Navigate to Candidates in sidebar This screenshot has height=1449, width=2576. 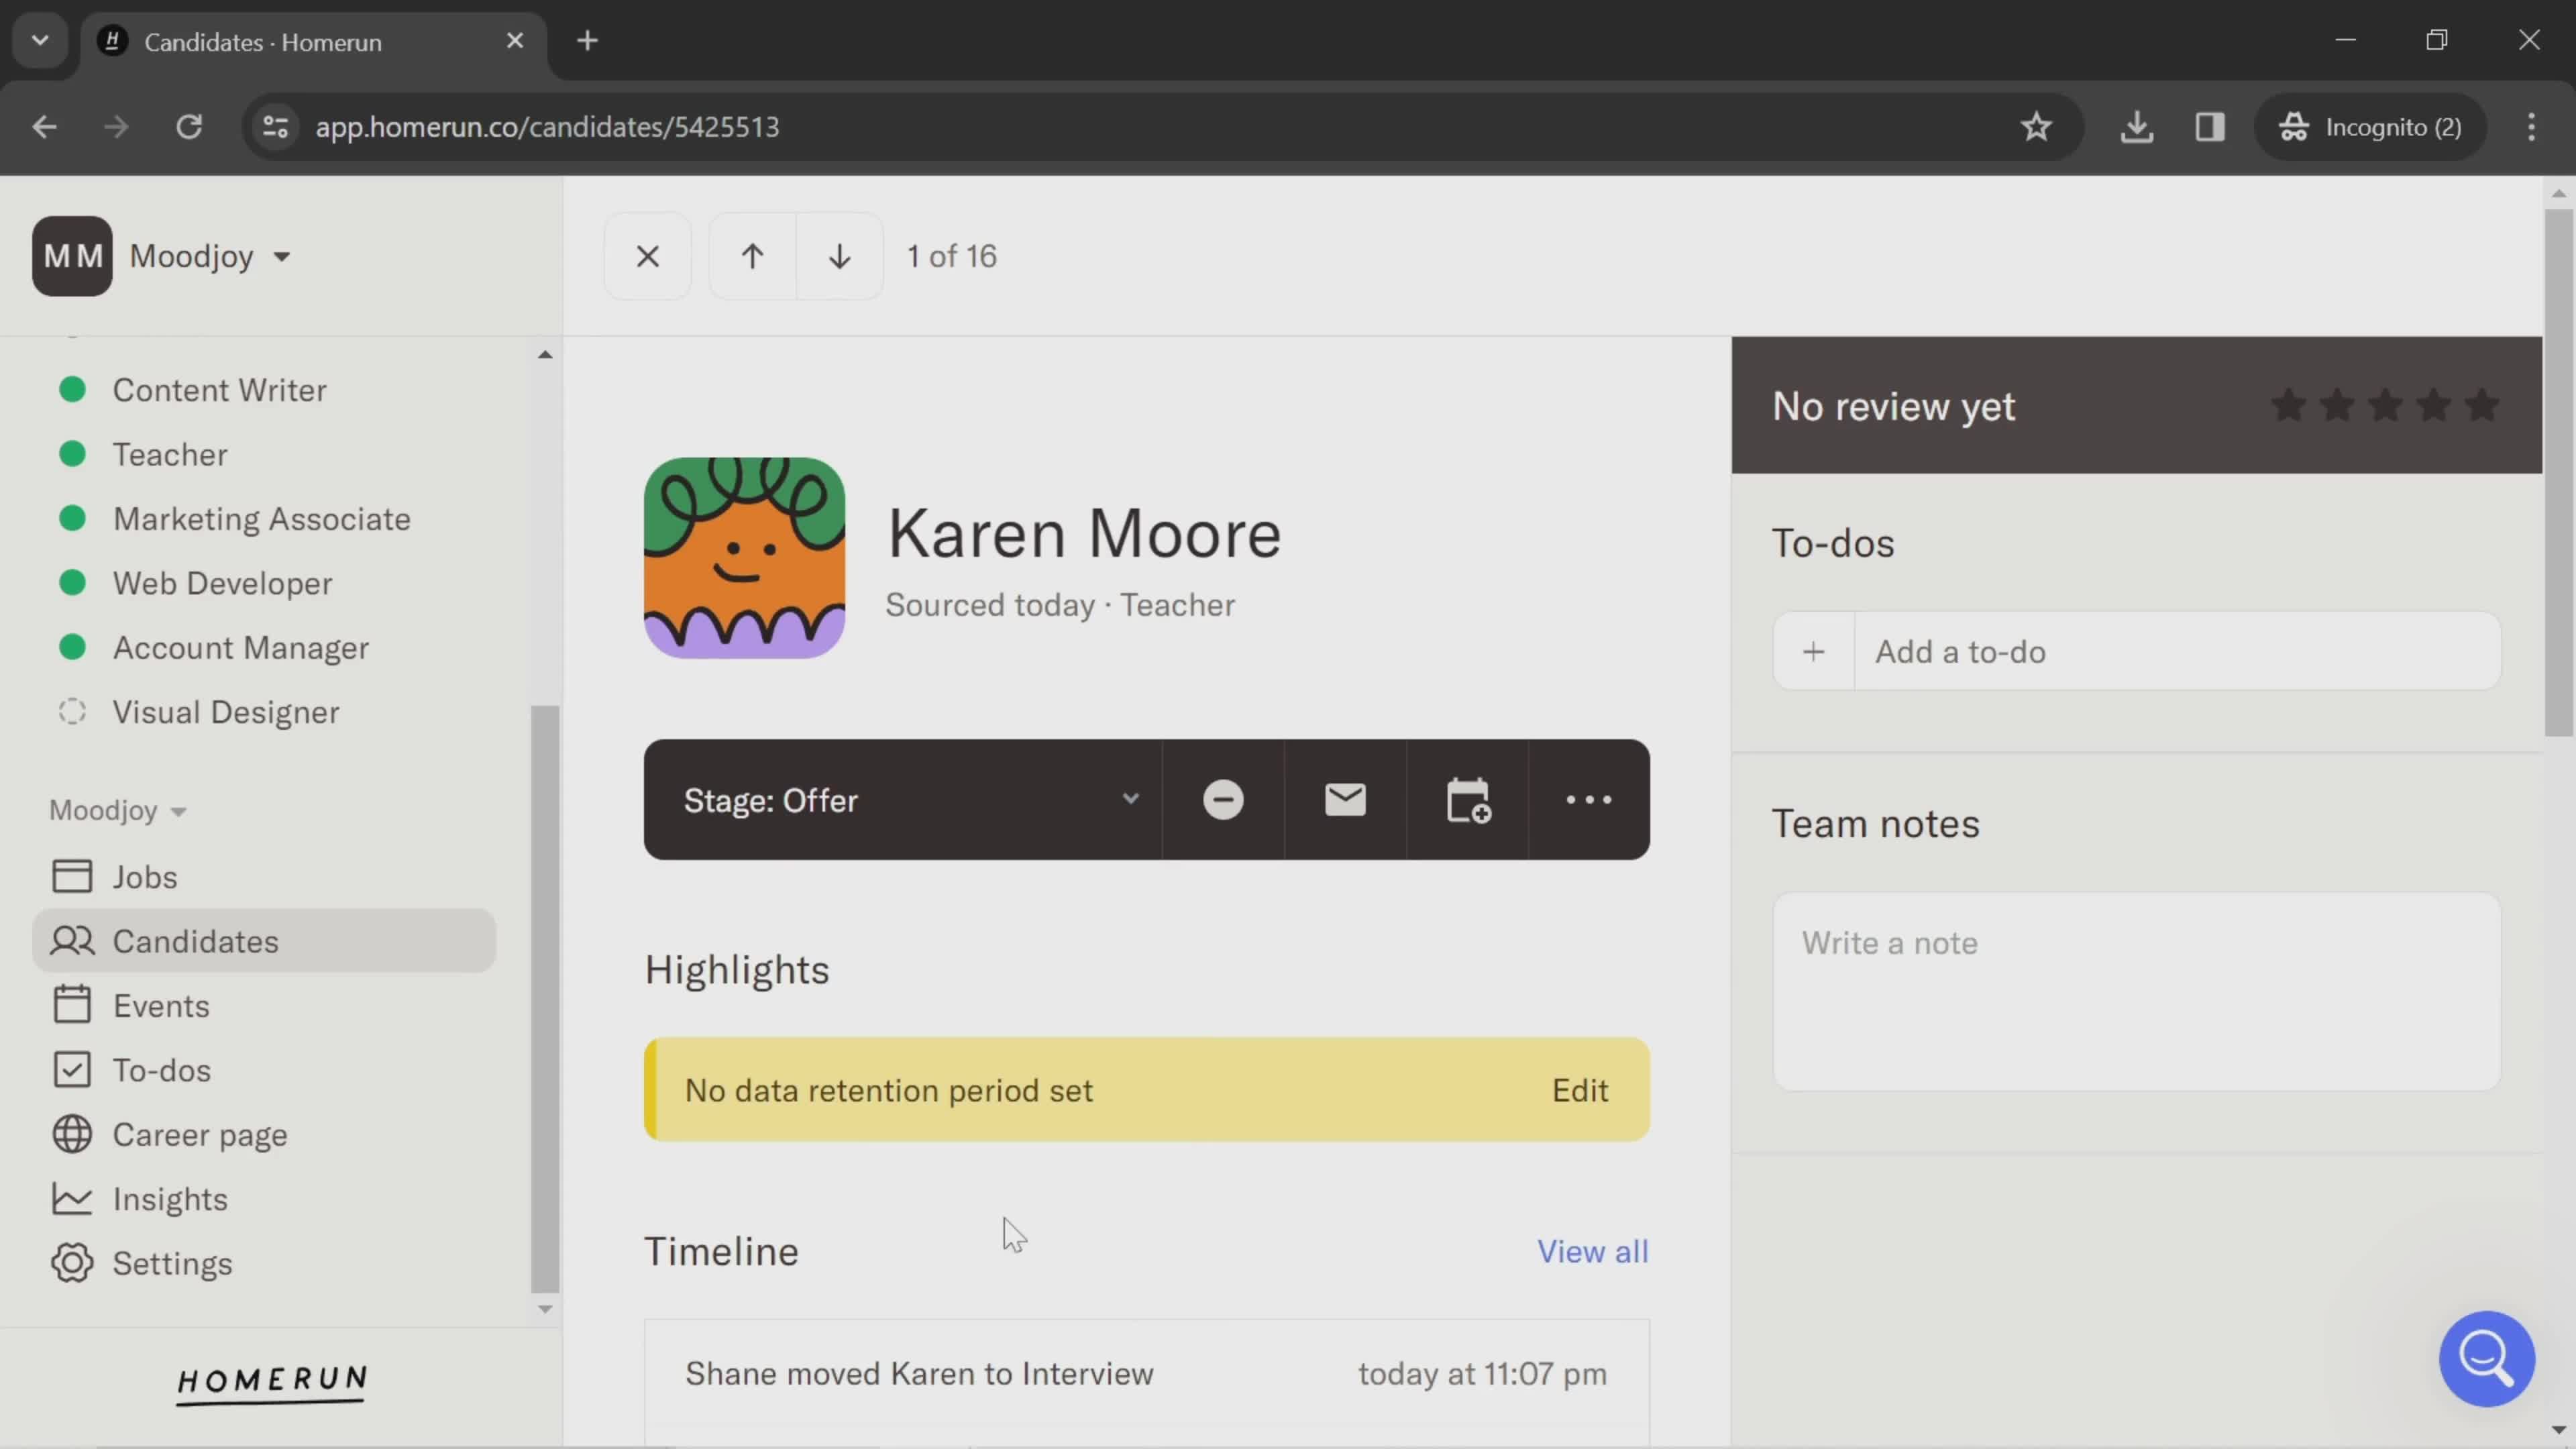tap(264, 941)
